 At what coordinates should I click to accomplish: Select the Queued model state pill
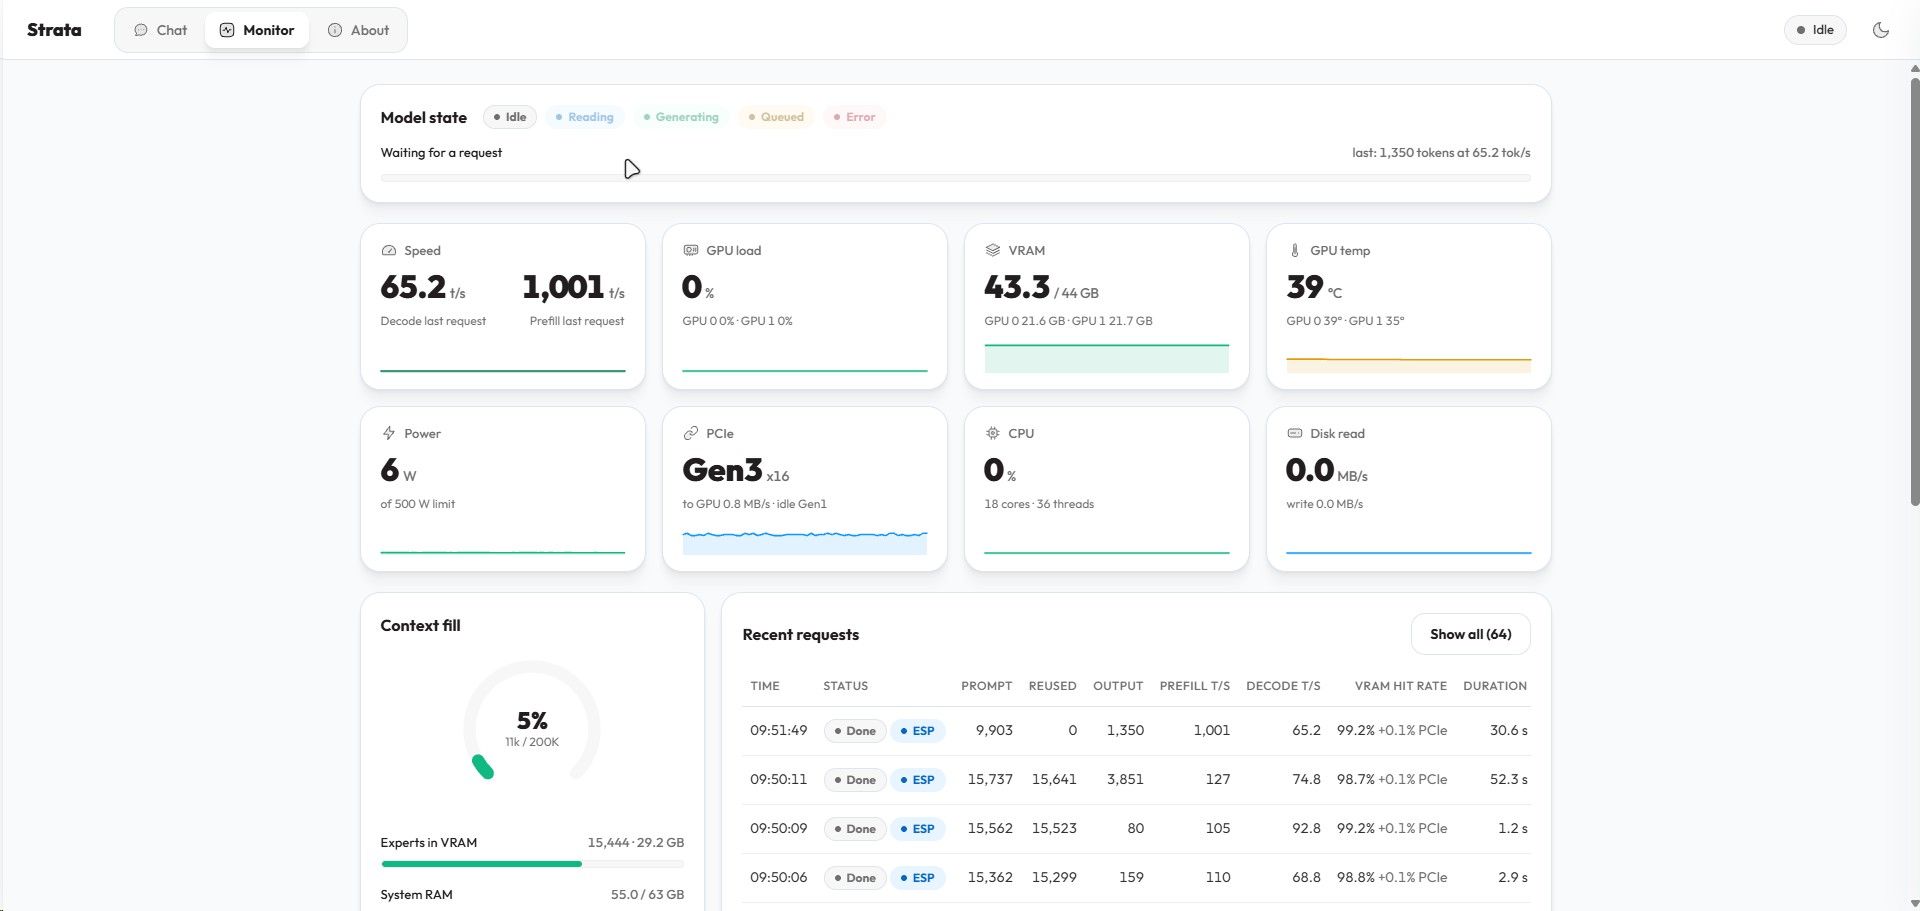point(776,117)
